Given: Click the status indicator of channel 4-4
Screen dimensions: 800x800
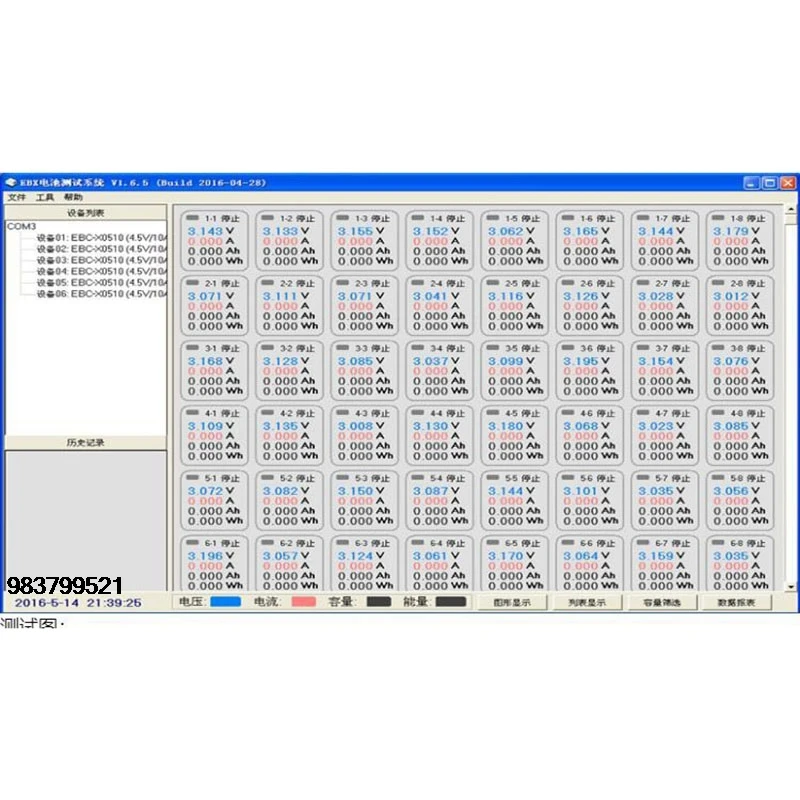Looking at the screenshot, I should 418,412.
